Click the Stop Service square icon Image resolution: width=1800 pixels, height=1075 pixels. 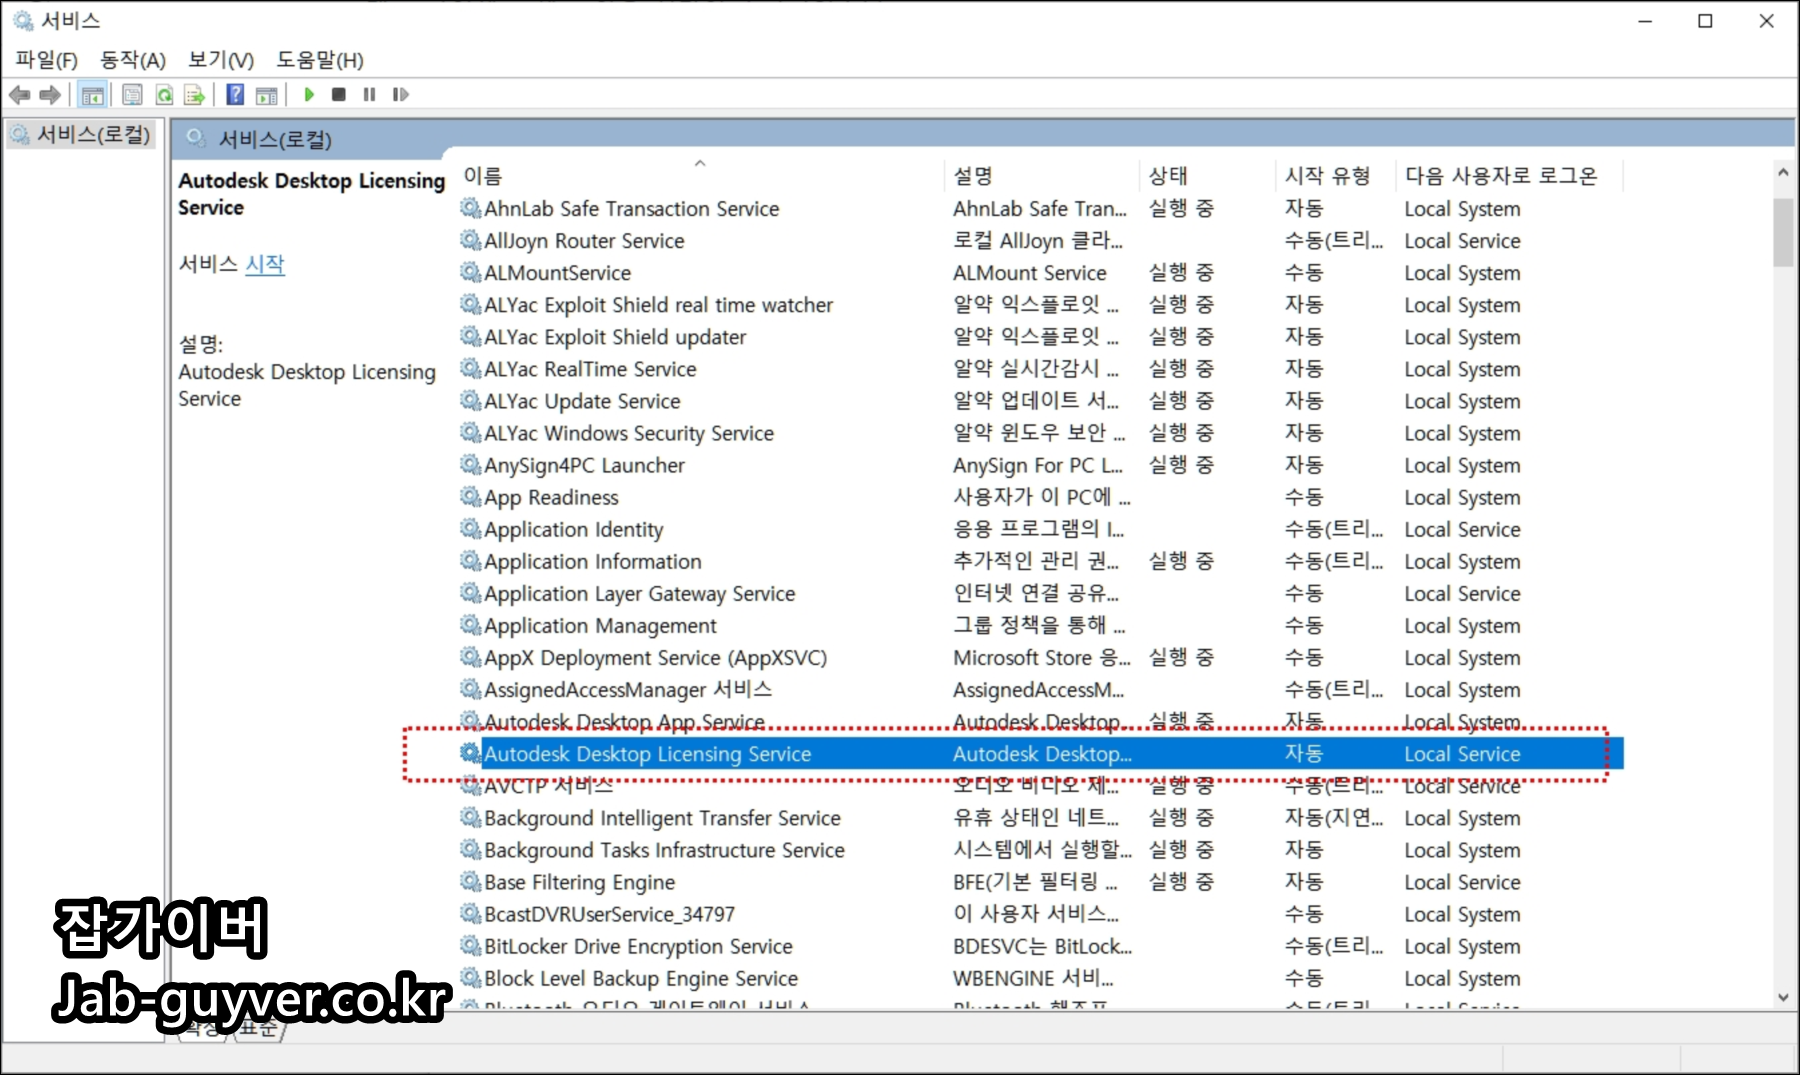point(339,95)
